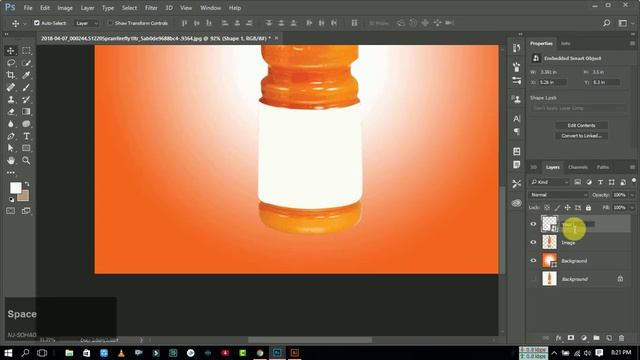Toggle lock image pixels
Viewport: 640px width, 360px height.
(x=558, y=208)
